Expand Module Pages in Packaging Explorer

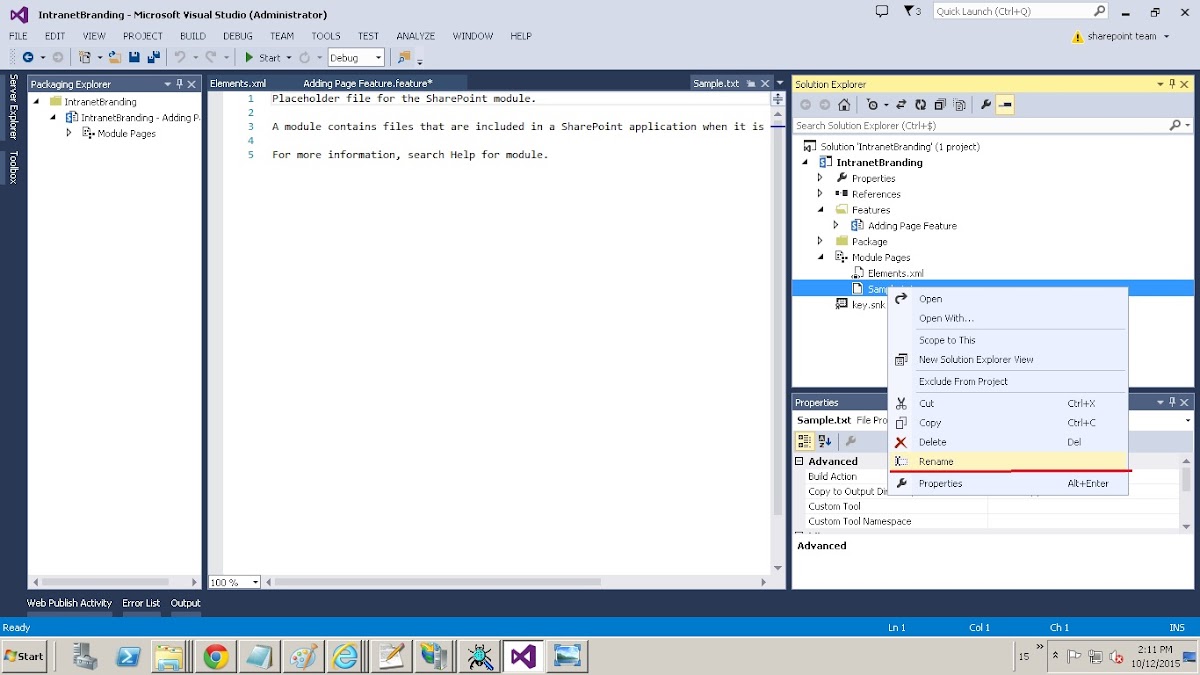click(69, 133)
